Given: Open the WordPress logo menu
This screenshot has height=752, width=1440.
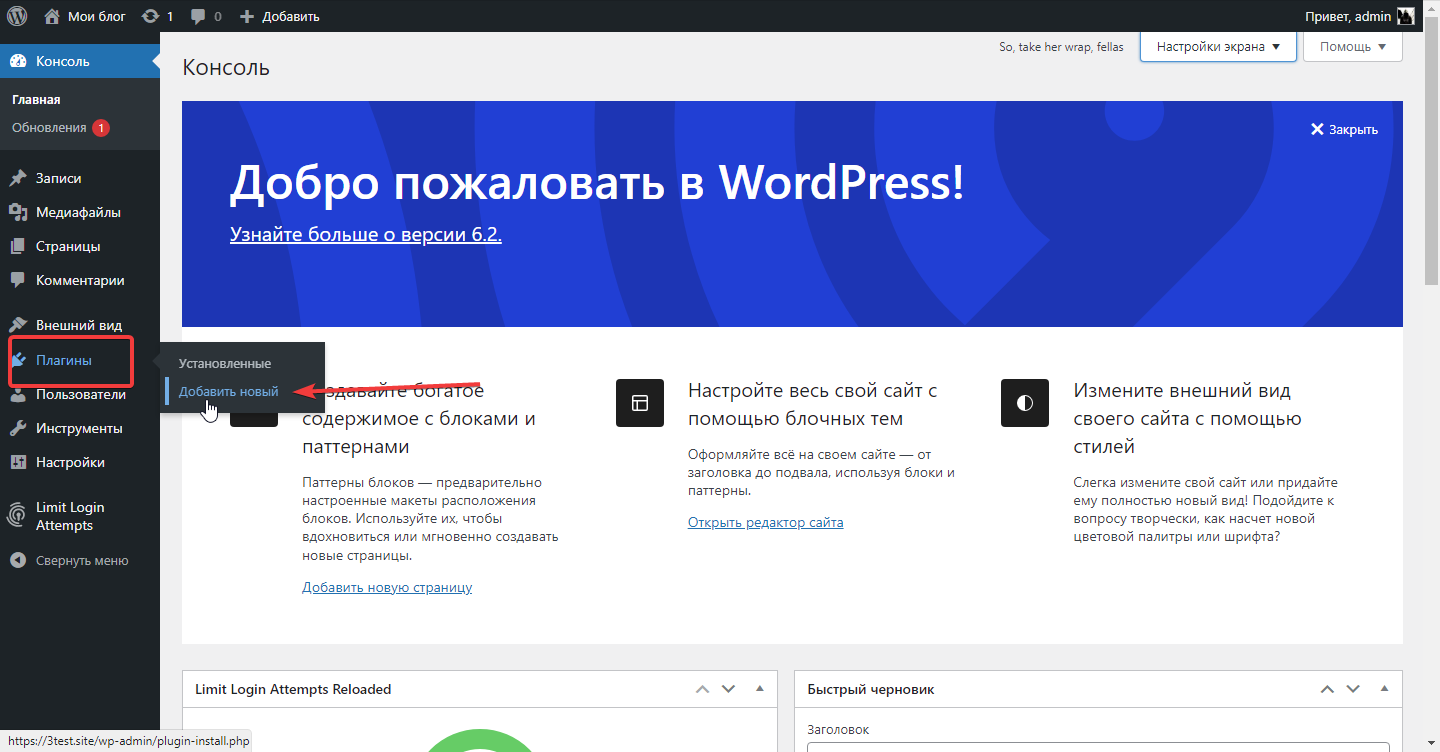Looking at the screenshot, I should [17, 16].
